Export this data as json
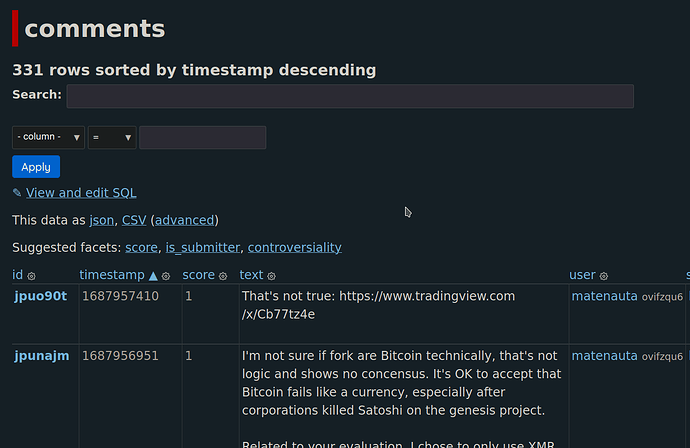690x448 pixels. click(x=101, y=220)
